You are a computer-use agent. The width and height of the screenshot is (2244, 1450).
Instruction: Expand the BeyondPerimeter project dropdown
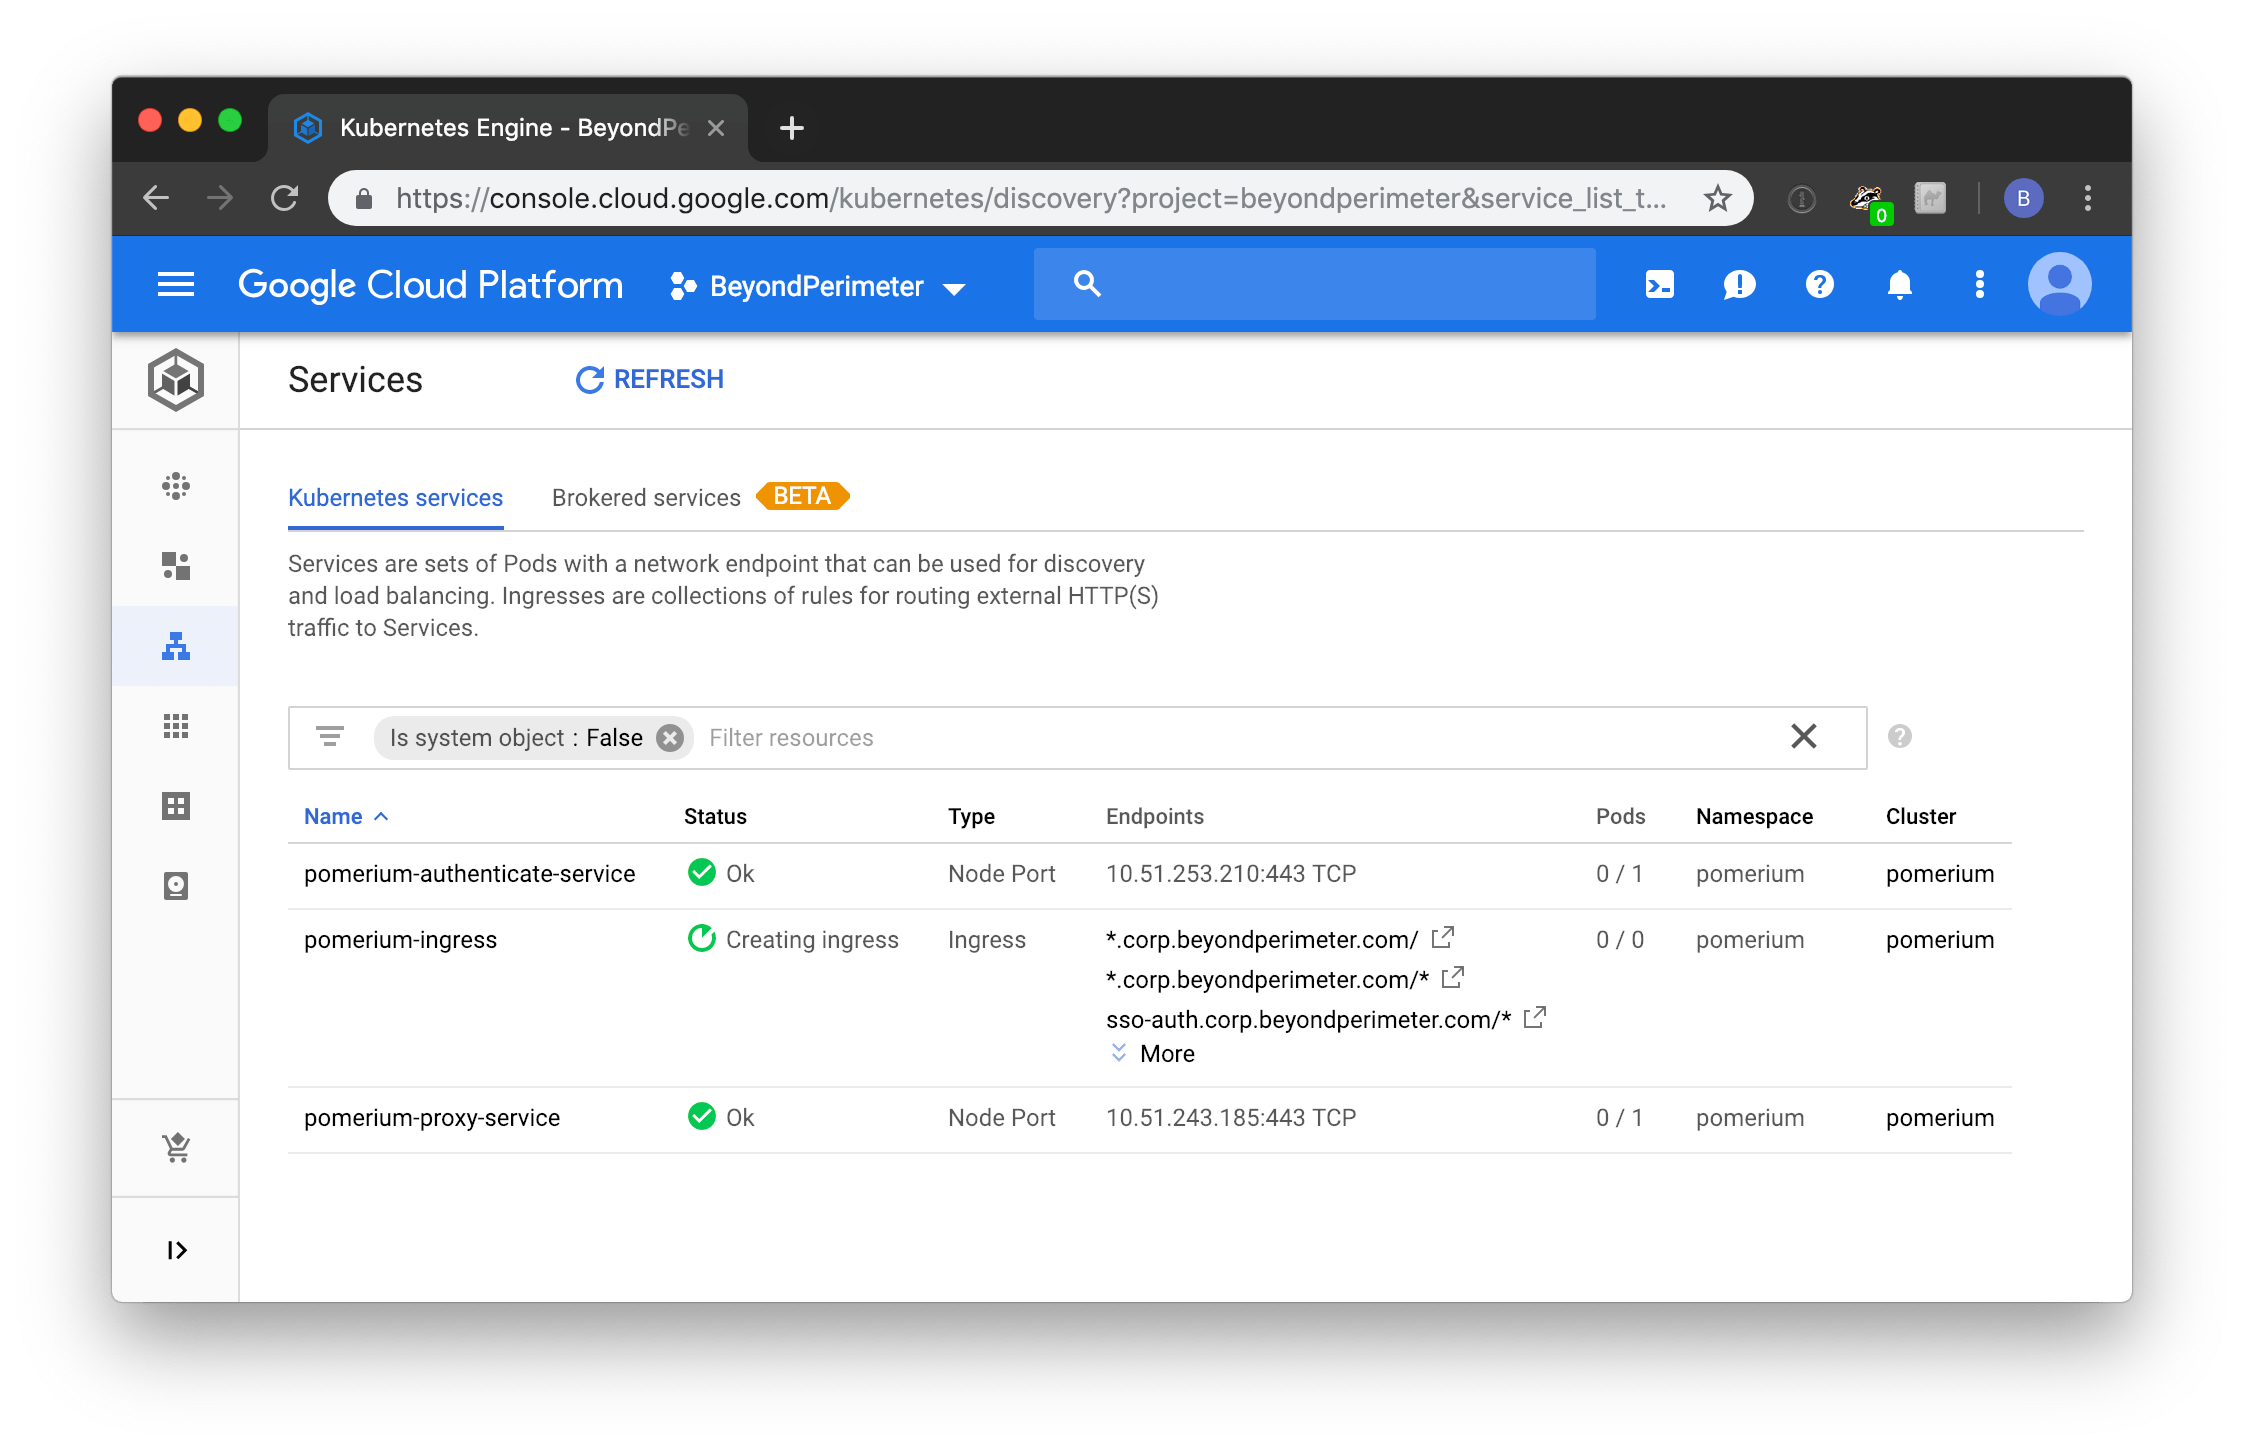click(817, 287)
